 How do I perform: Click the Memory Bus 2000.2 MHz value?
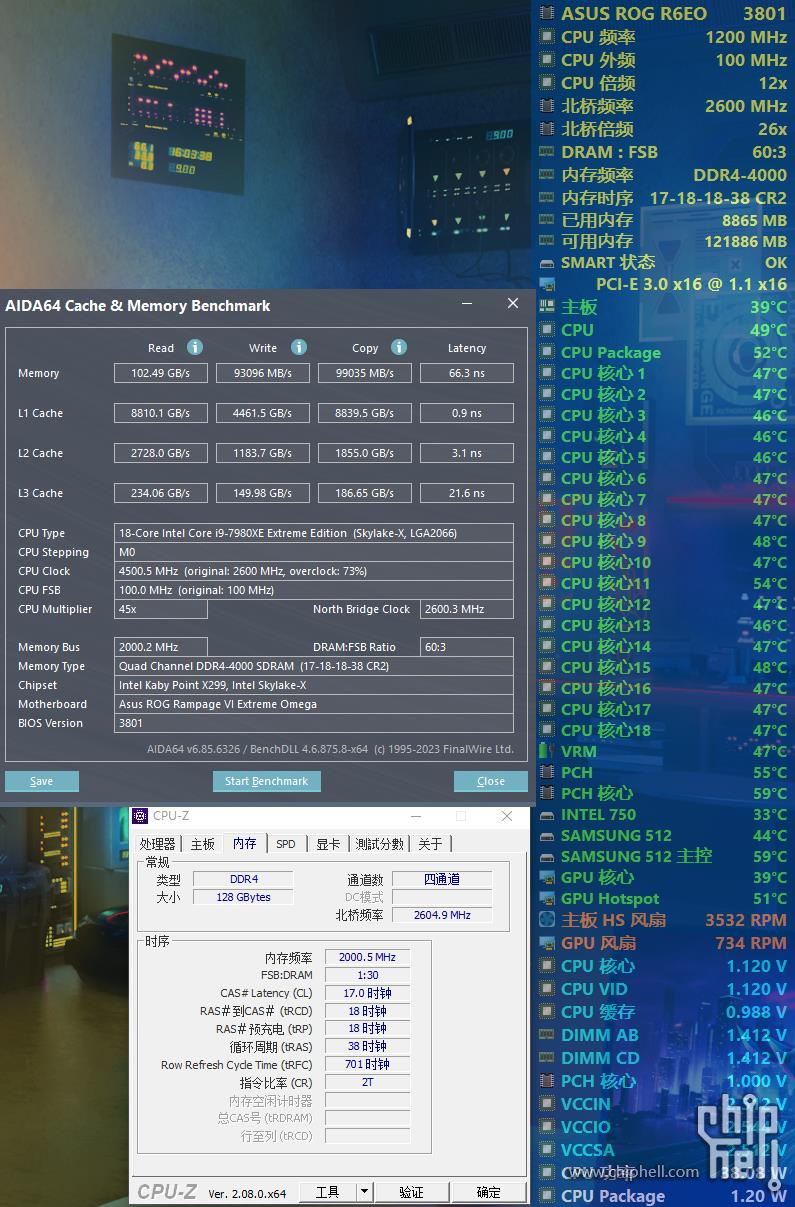point(161,647)
